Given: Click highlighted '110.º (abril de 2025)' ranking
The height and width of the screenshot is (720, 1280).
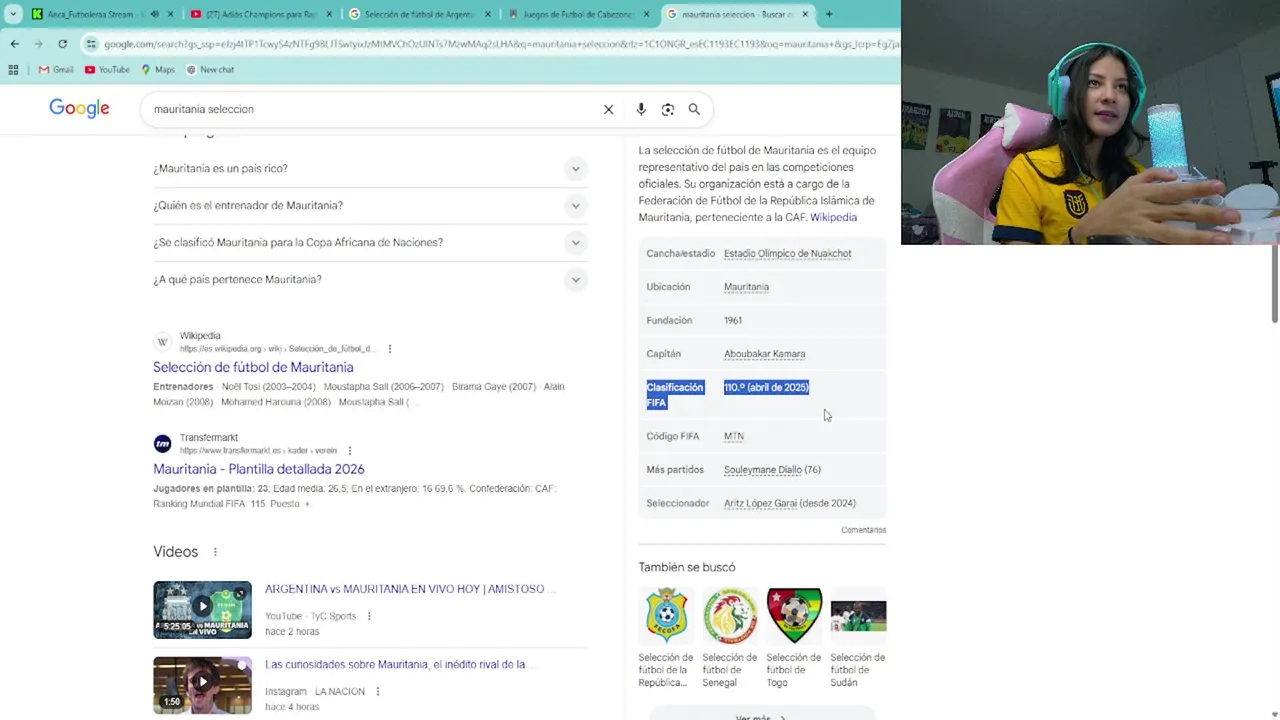Looking at the screenshot, I should (766, 387).
